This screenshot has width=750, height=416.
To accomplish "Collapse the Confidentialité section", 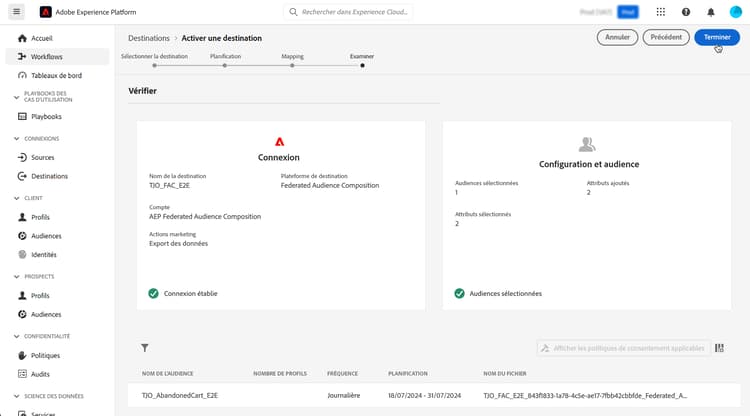I will click(16, 336).
